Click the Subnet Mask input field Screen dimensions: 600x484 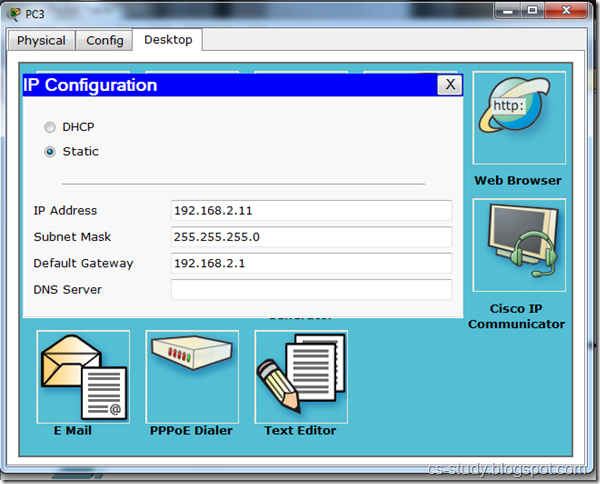coord(311,237)
